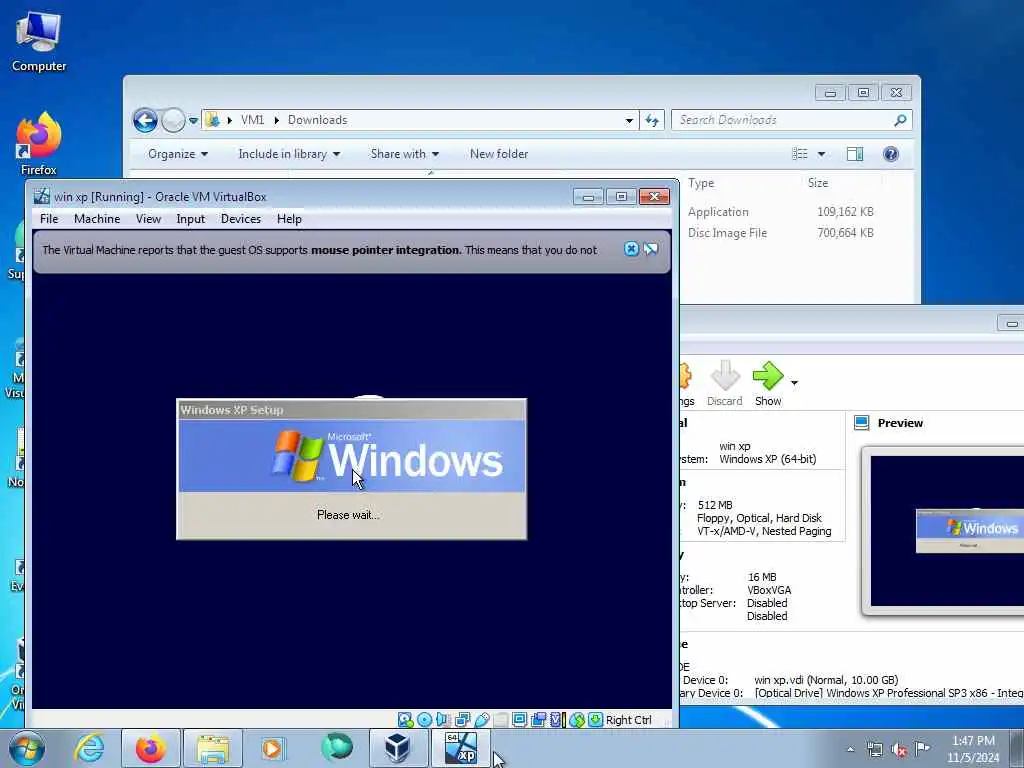The image size is (1024, 768).
Task: Click the don't-show-again icon on the notification bar
Action: tap(650, 249)
